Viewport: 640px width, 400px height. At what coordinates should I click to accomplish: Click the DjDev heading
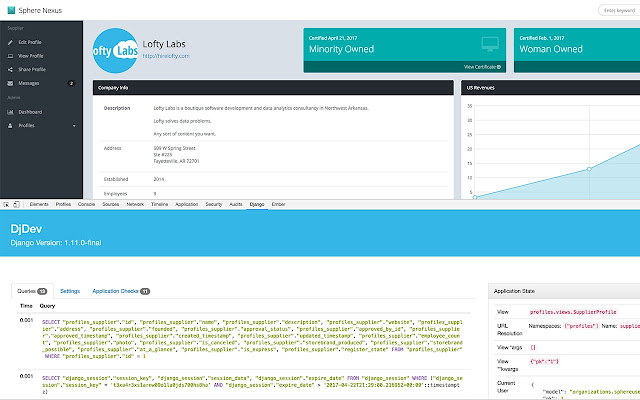point(26,229)
